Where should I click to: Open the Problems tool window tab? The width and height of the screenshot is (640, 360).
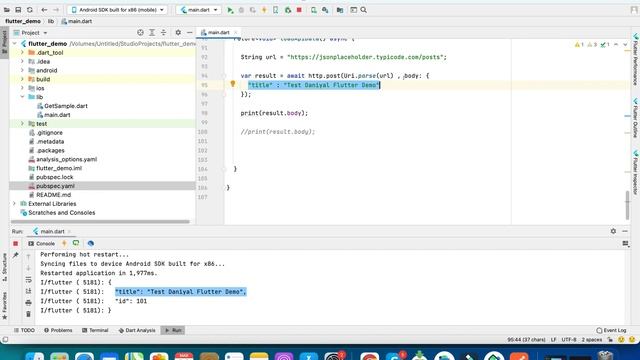click(x=58, y=330)
